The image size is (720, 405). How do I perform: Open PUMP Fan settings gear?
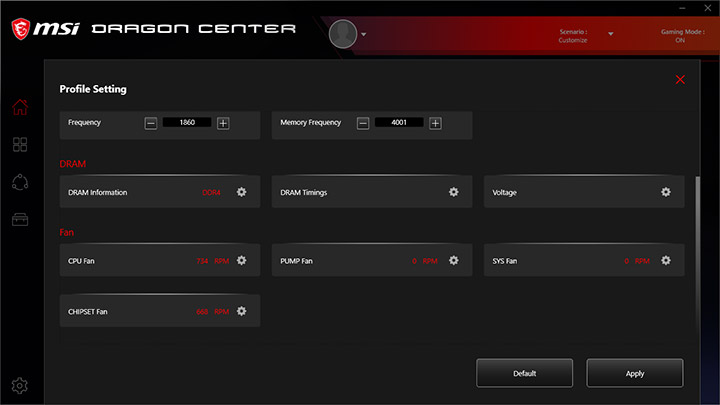click(x=454, y=260)
